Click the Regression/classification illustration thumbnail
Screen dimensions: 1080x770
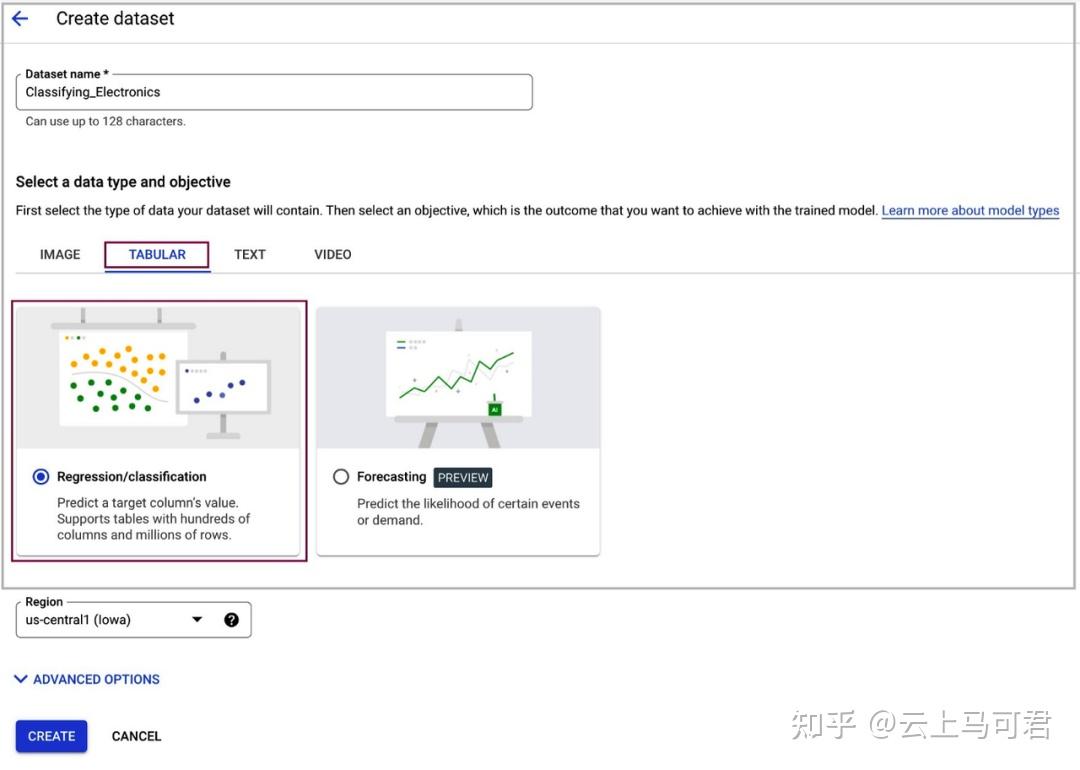pos(158,375)
